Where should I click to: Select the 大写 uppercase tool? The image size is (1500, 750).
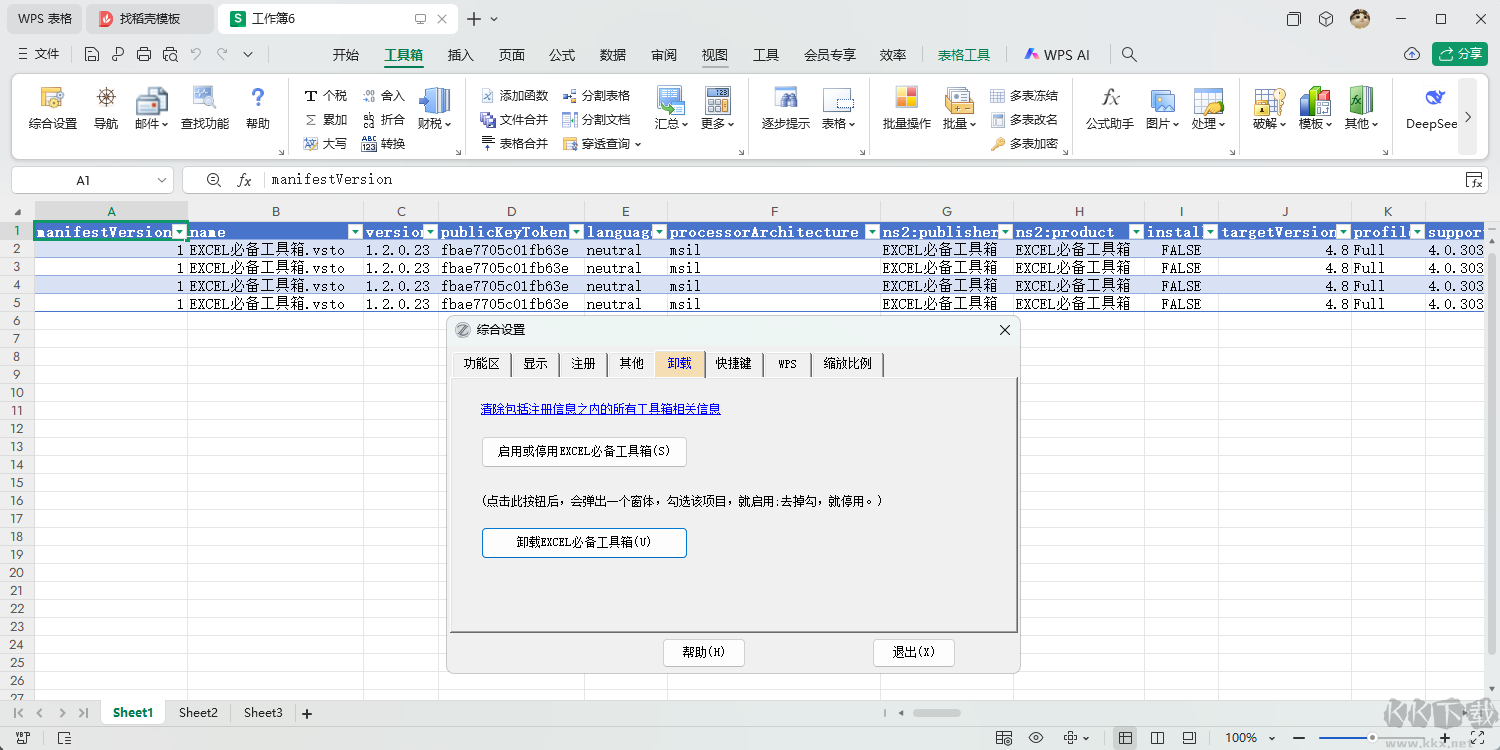click(325, 144)
